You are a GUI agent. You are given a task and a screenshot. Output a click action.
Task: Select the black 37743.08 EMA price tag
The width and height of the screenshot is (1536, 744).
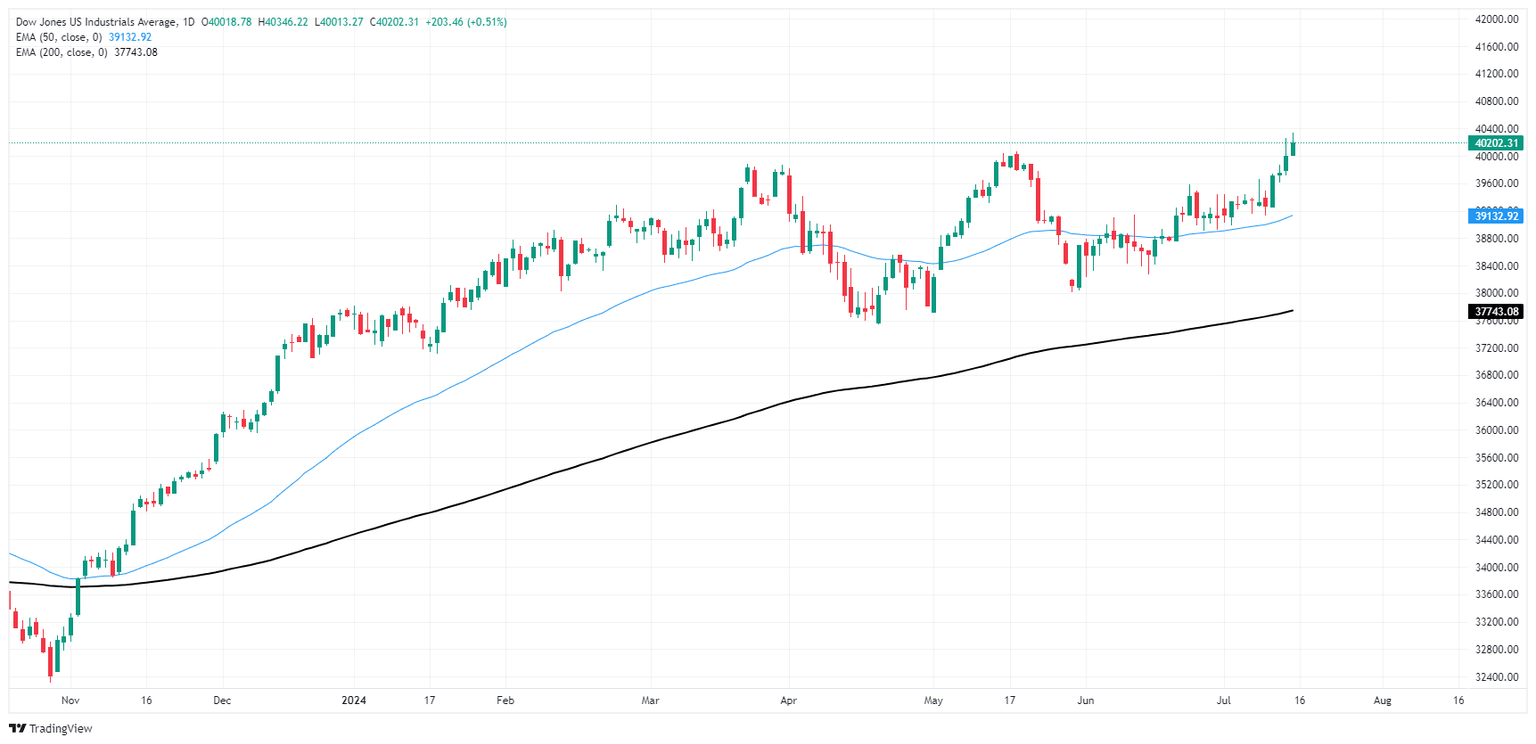click(1495, 311)
